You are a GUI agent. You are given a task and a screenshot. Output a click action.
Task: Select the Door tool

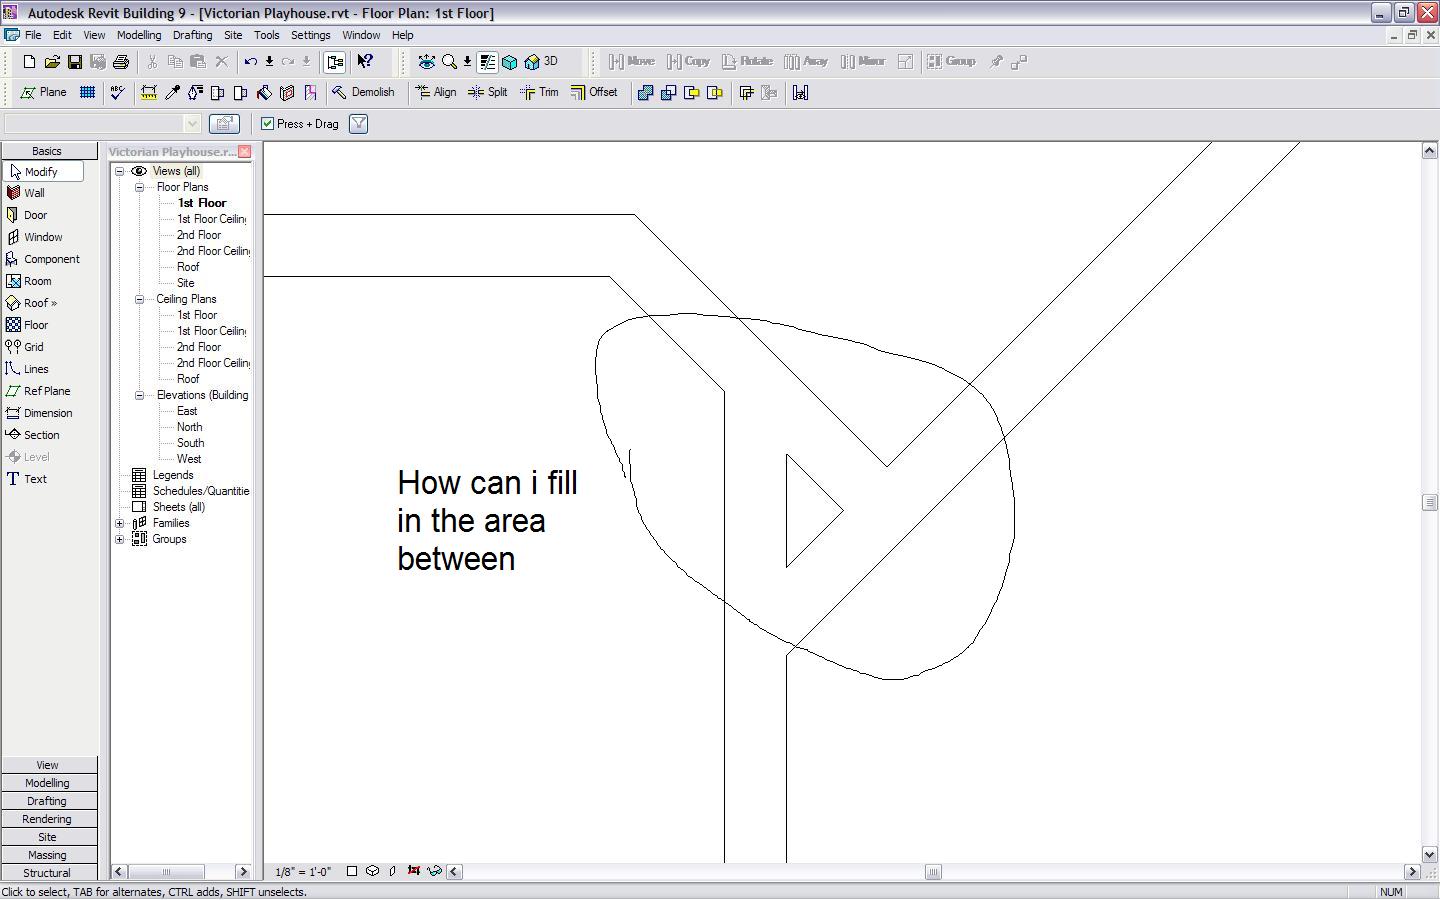point(35,215)
